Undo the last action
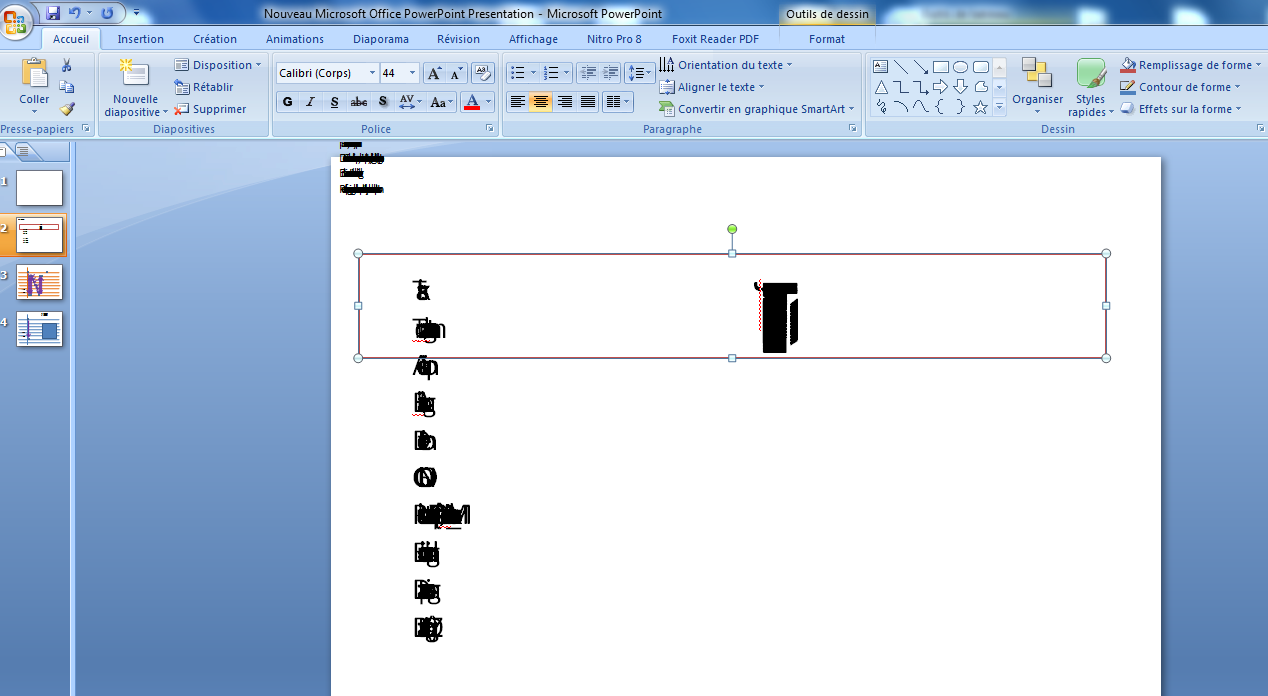Screen dimensions: 1268x696 74,13
